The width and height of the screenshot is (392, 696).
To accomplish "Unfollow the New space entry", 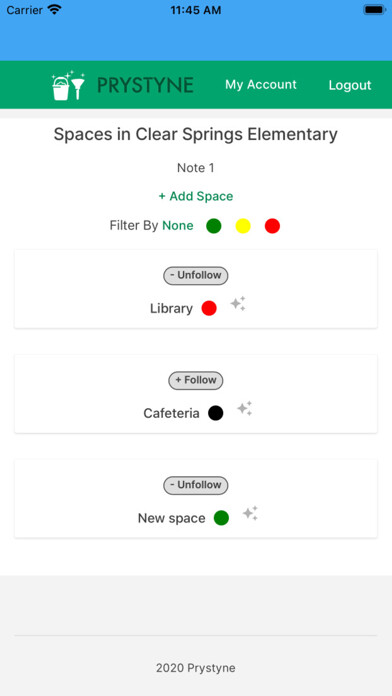I will point(196,485).
